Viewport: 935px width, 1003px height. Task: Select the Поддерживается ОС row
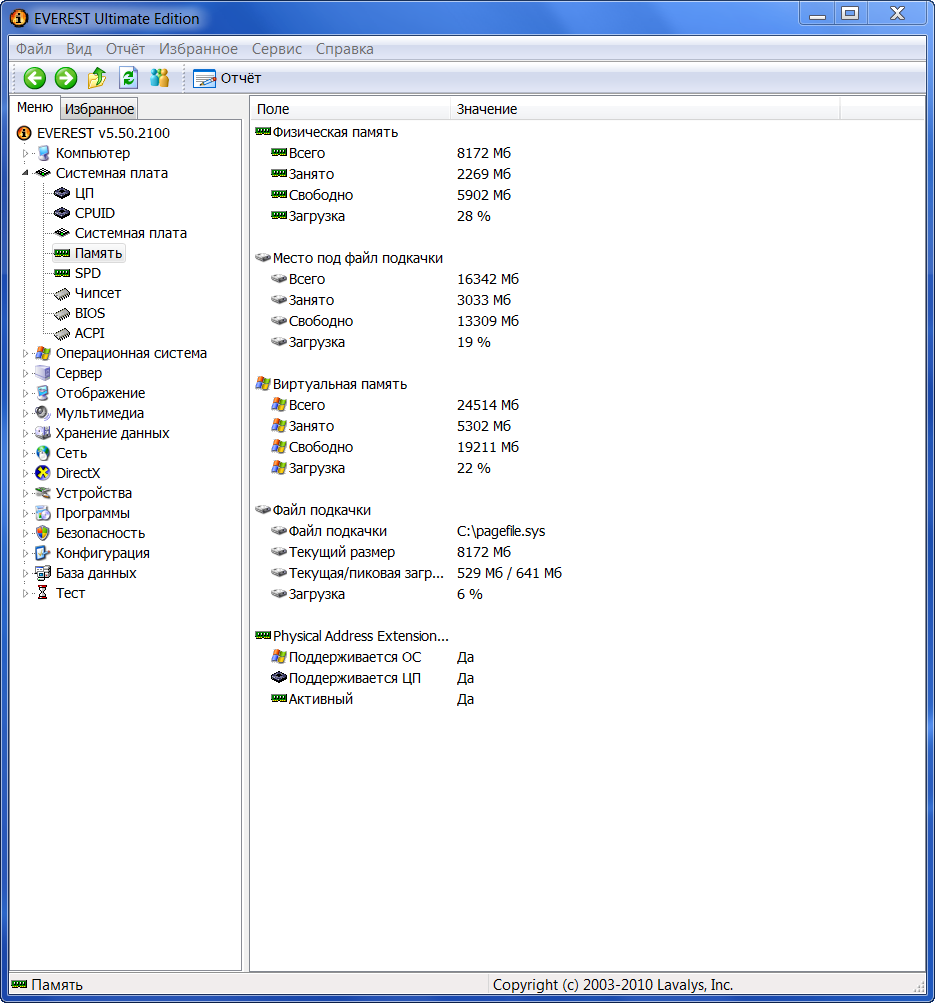coord(372,658)
